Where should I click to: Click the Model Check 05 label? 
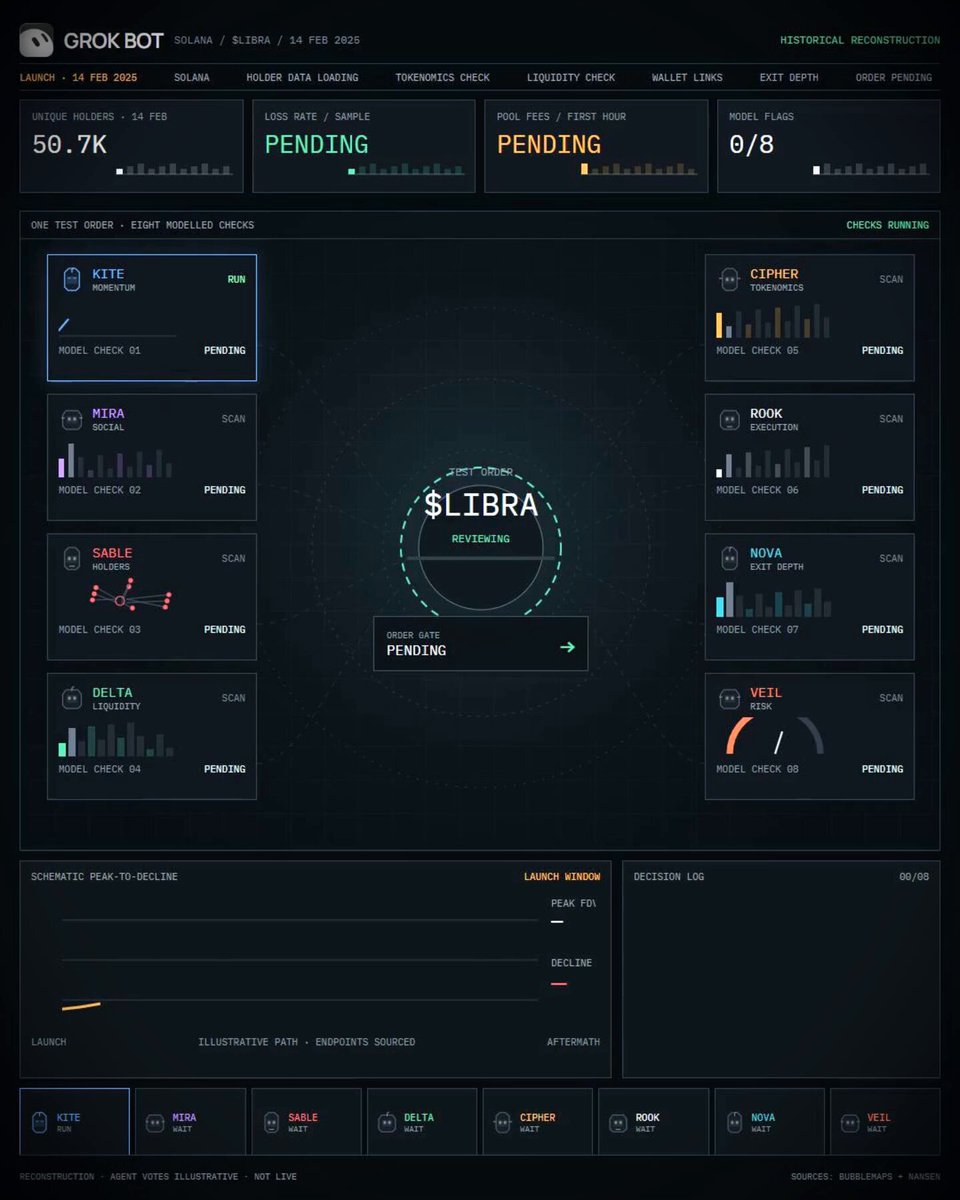[x=757, y=351]
